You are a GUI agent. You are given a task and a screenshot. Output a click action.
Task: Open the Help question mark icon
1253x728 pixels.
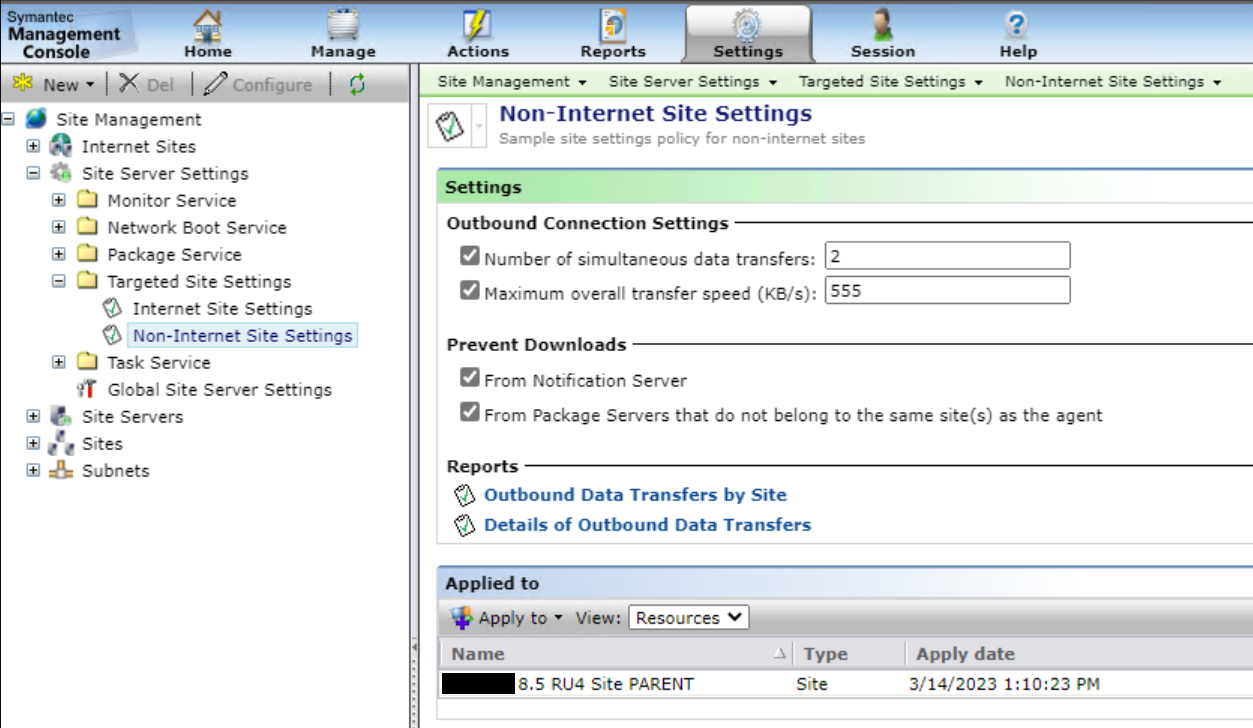click(1017, 25)
